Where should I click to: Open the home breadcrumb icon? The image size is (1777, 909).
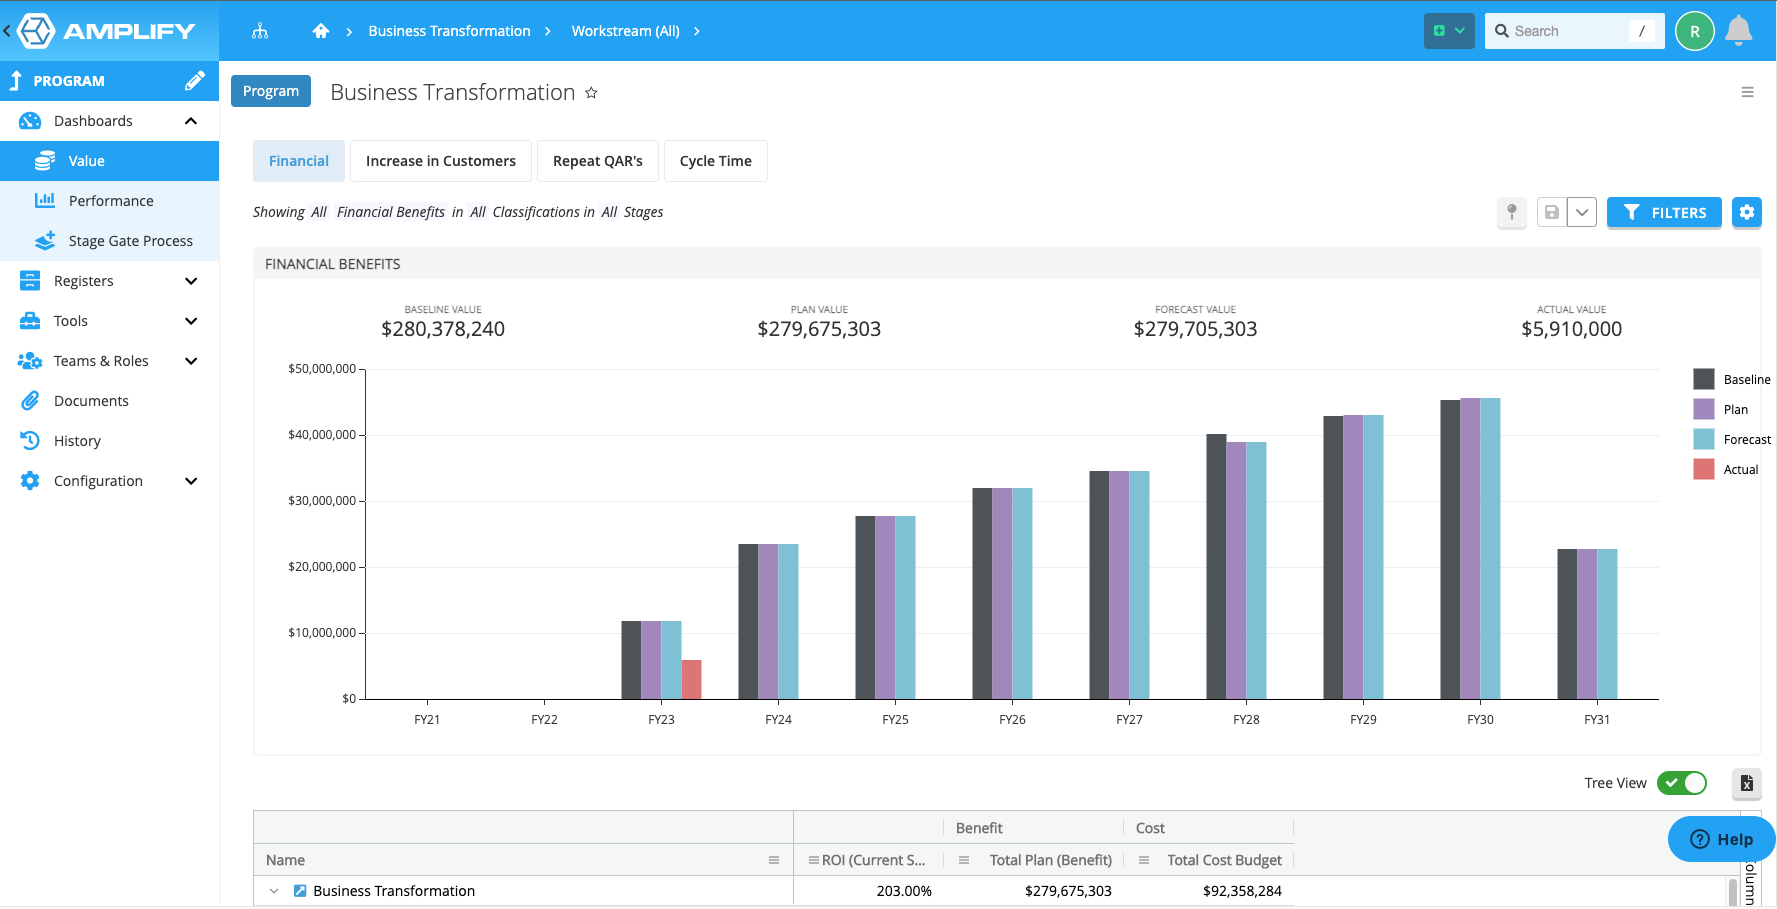click(320, 31)
